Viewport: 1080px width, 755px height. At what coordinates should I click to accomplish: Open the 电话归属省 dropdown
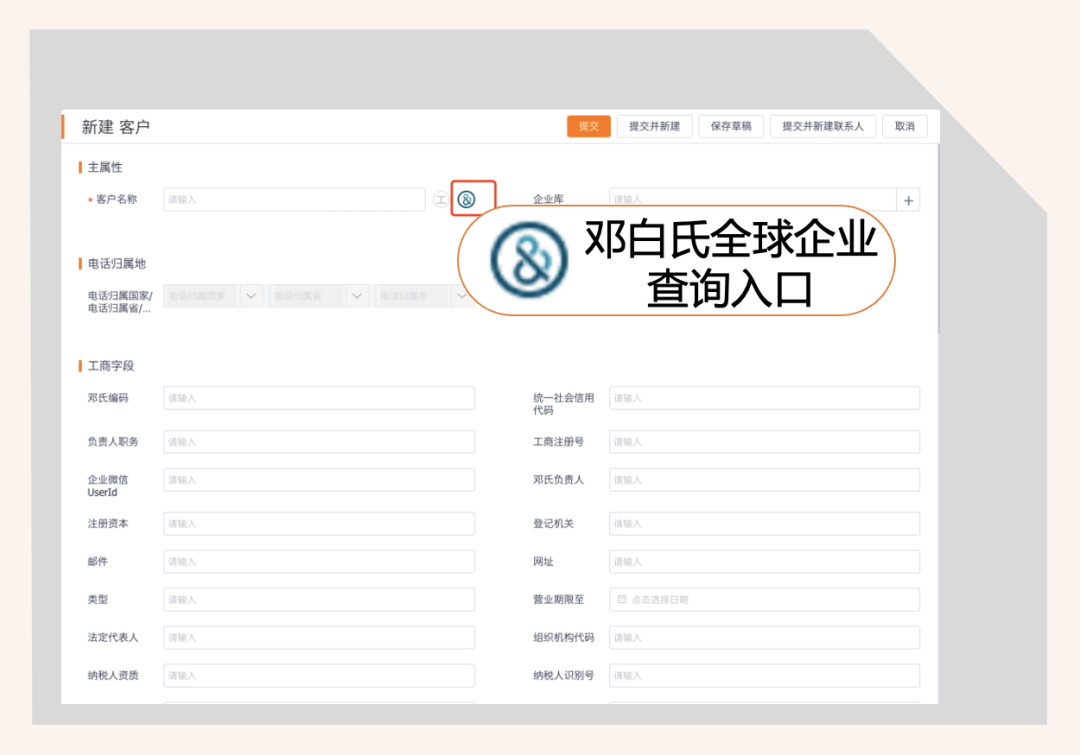coord(319,296)
